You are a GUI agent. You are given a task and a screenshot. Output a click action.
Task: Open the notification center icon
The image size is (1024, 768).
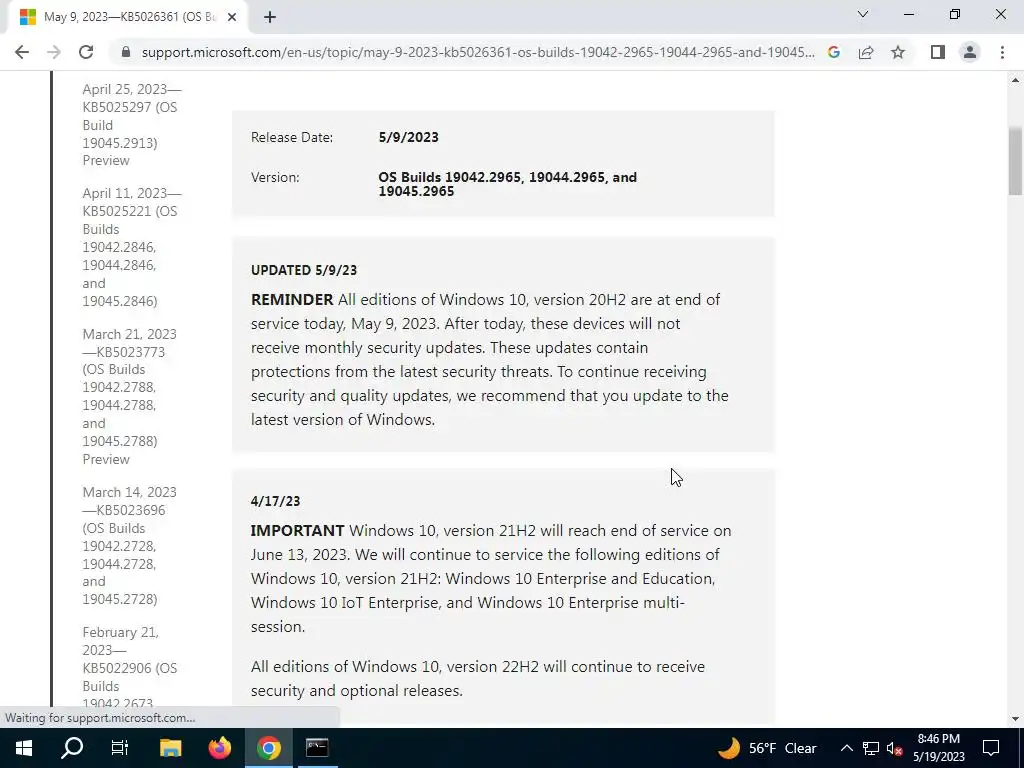[991, 748]
